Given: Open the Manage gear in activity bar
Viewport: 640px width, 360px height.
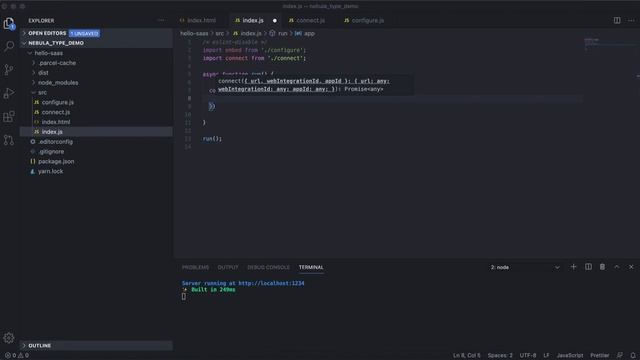Looking at the screenshot, I should [x=9, y=338].
